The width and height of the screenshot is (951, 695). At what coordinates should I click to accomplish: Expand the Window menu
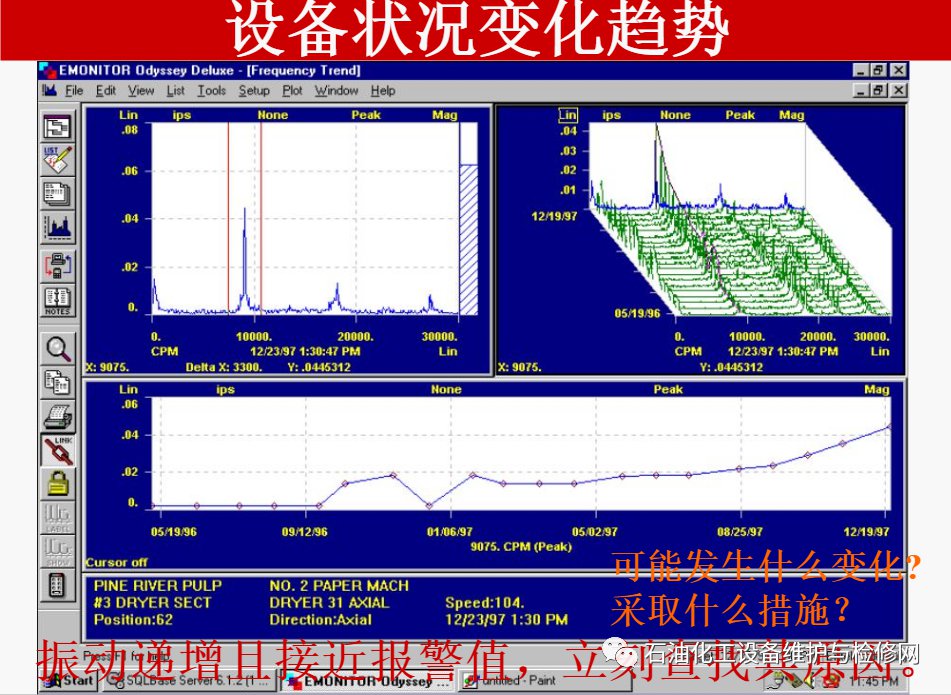point(336,91)
